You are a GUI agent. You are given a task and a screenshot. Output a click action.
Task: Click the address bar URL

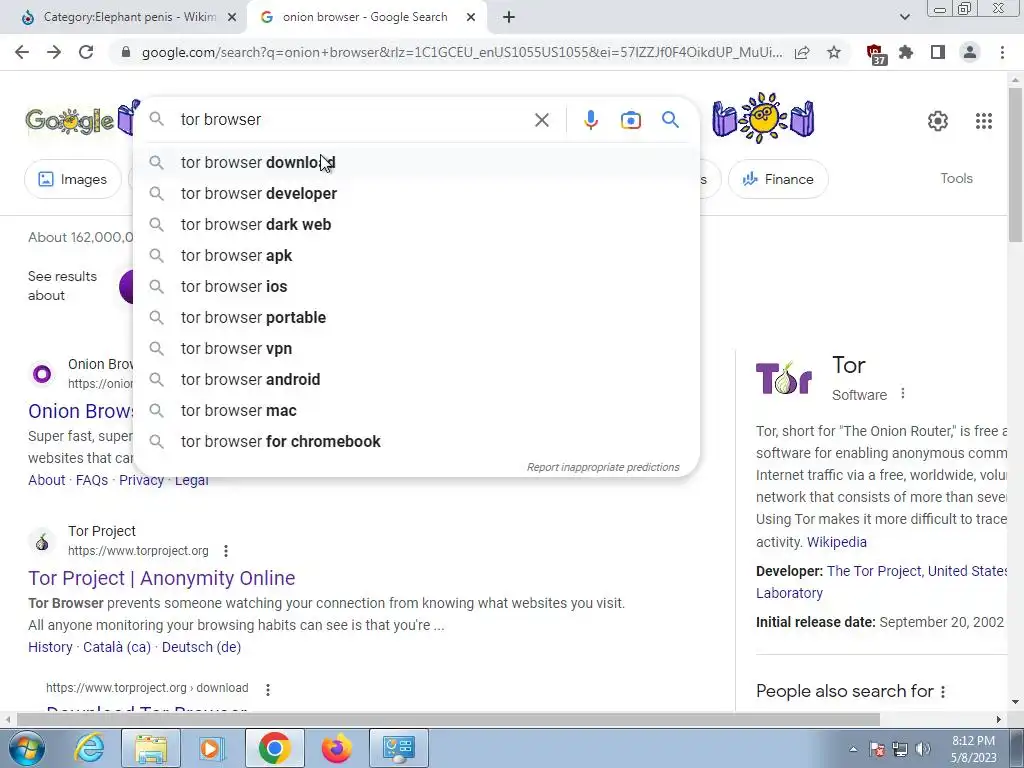461,52
